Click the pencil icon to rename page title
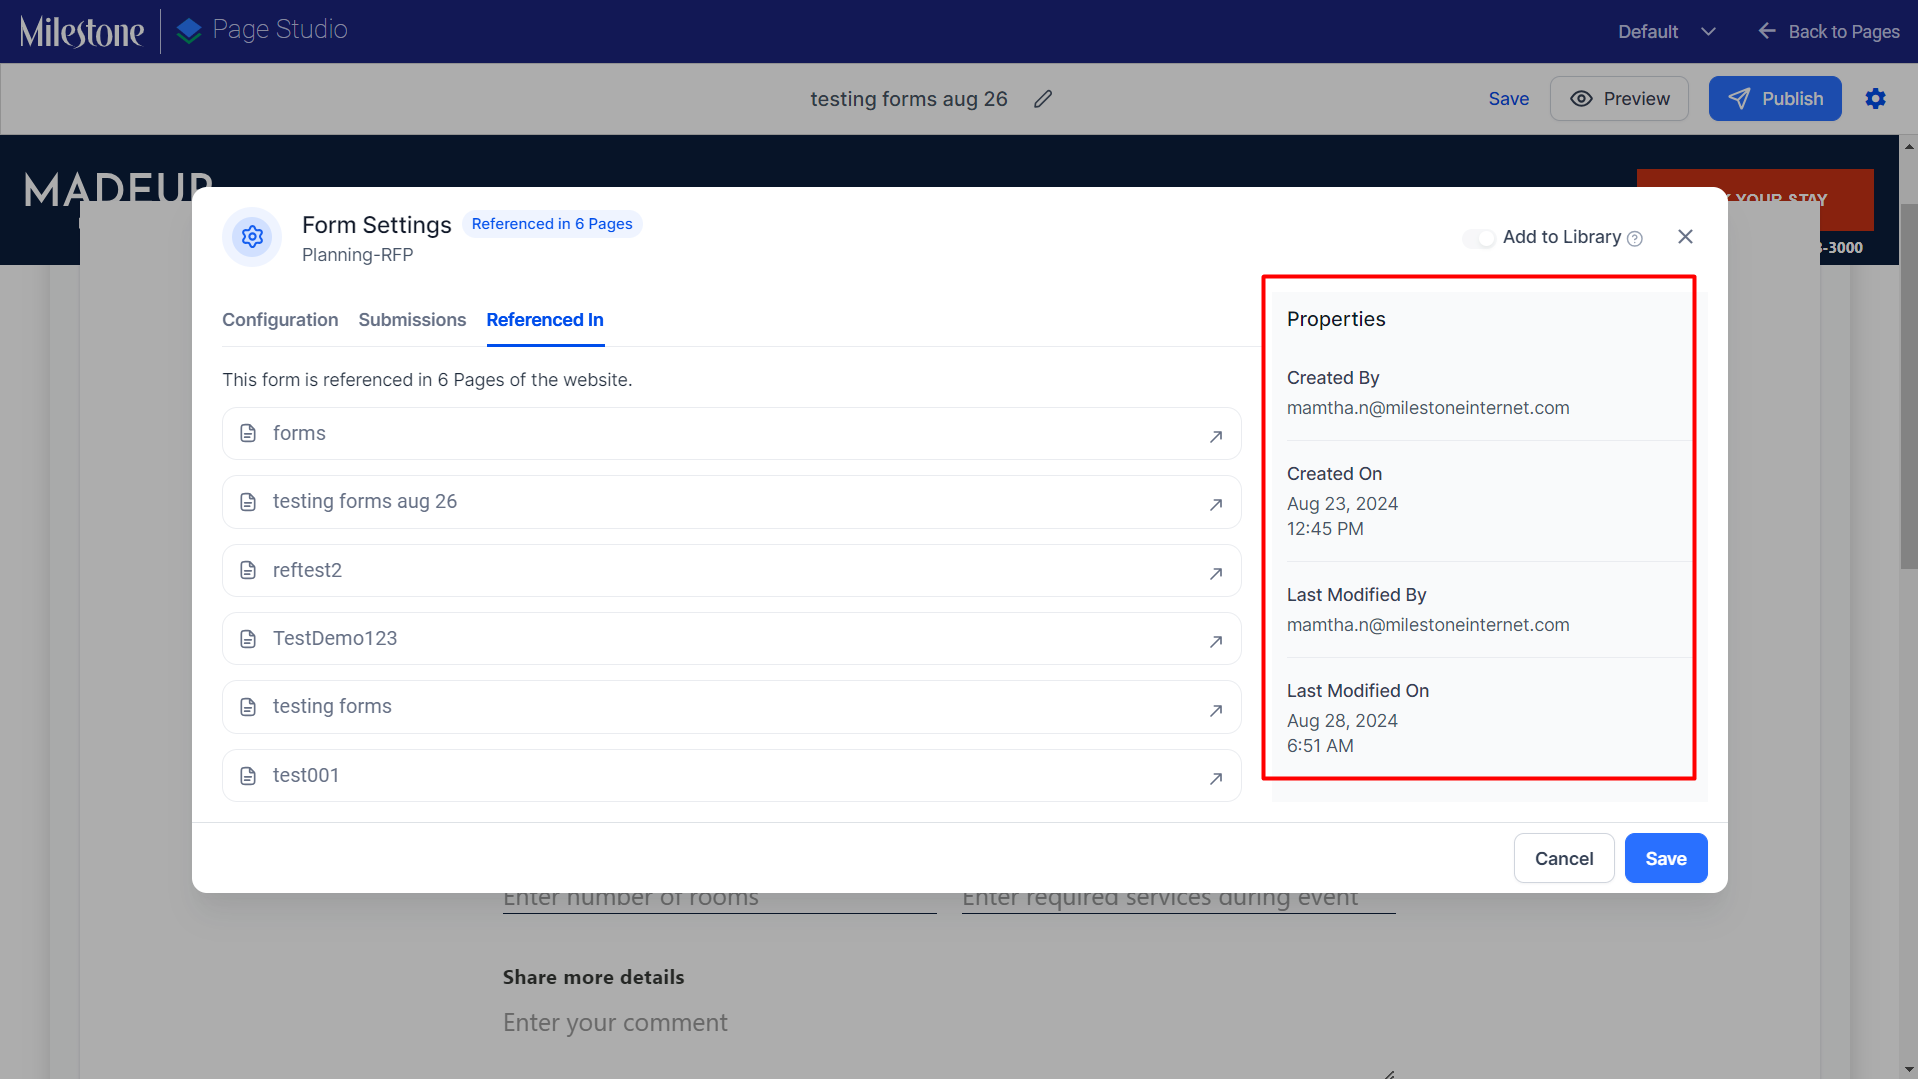 (1043, 99)
